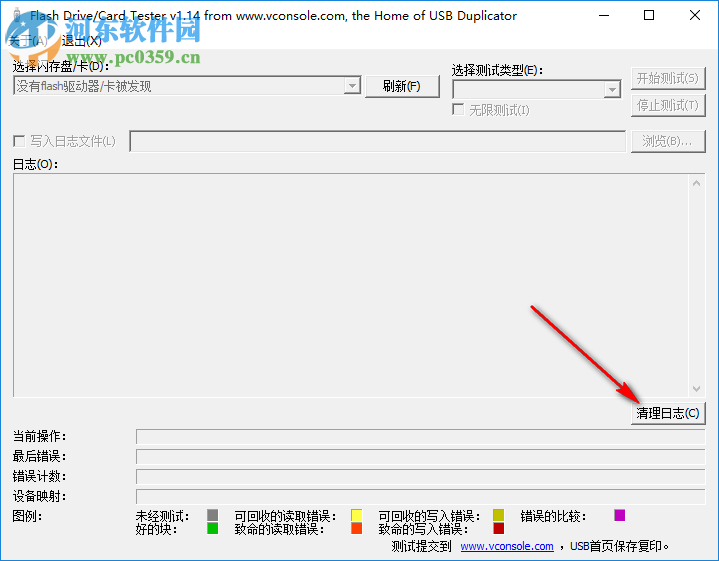Click the magenta 错误的比较 legend swatch

[x=619, y=515]
